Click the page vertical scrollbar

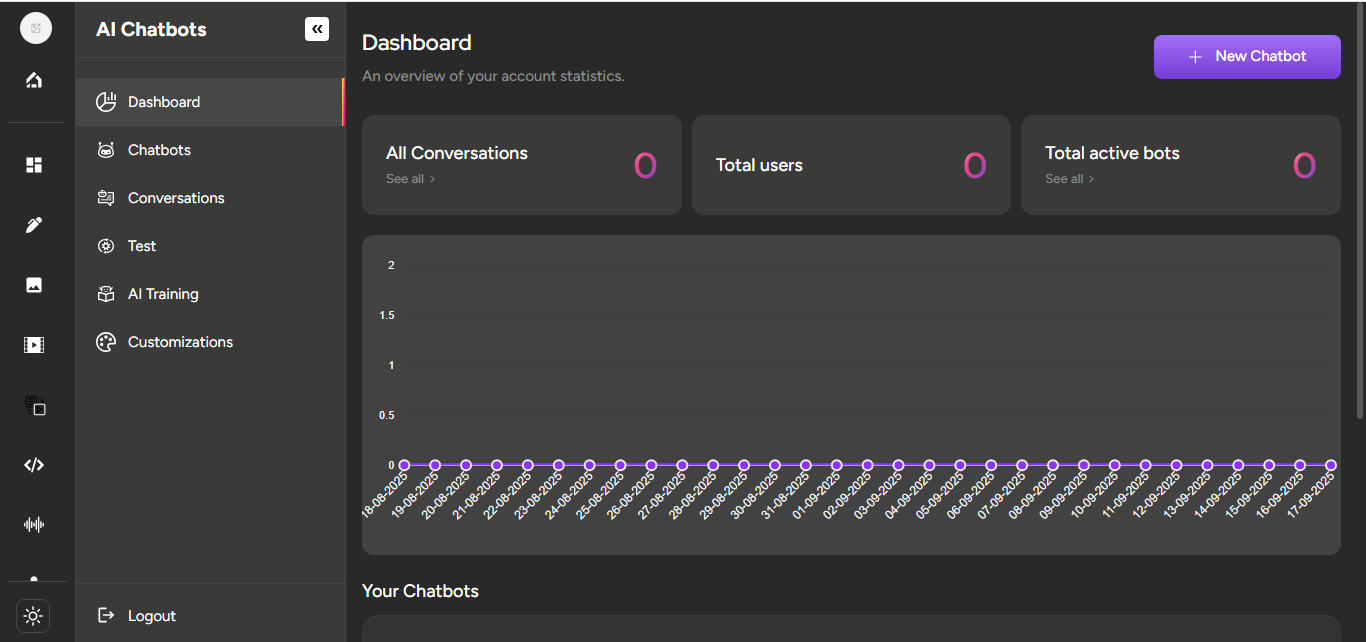click(1360, 210)
